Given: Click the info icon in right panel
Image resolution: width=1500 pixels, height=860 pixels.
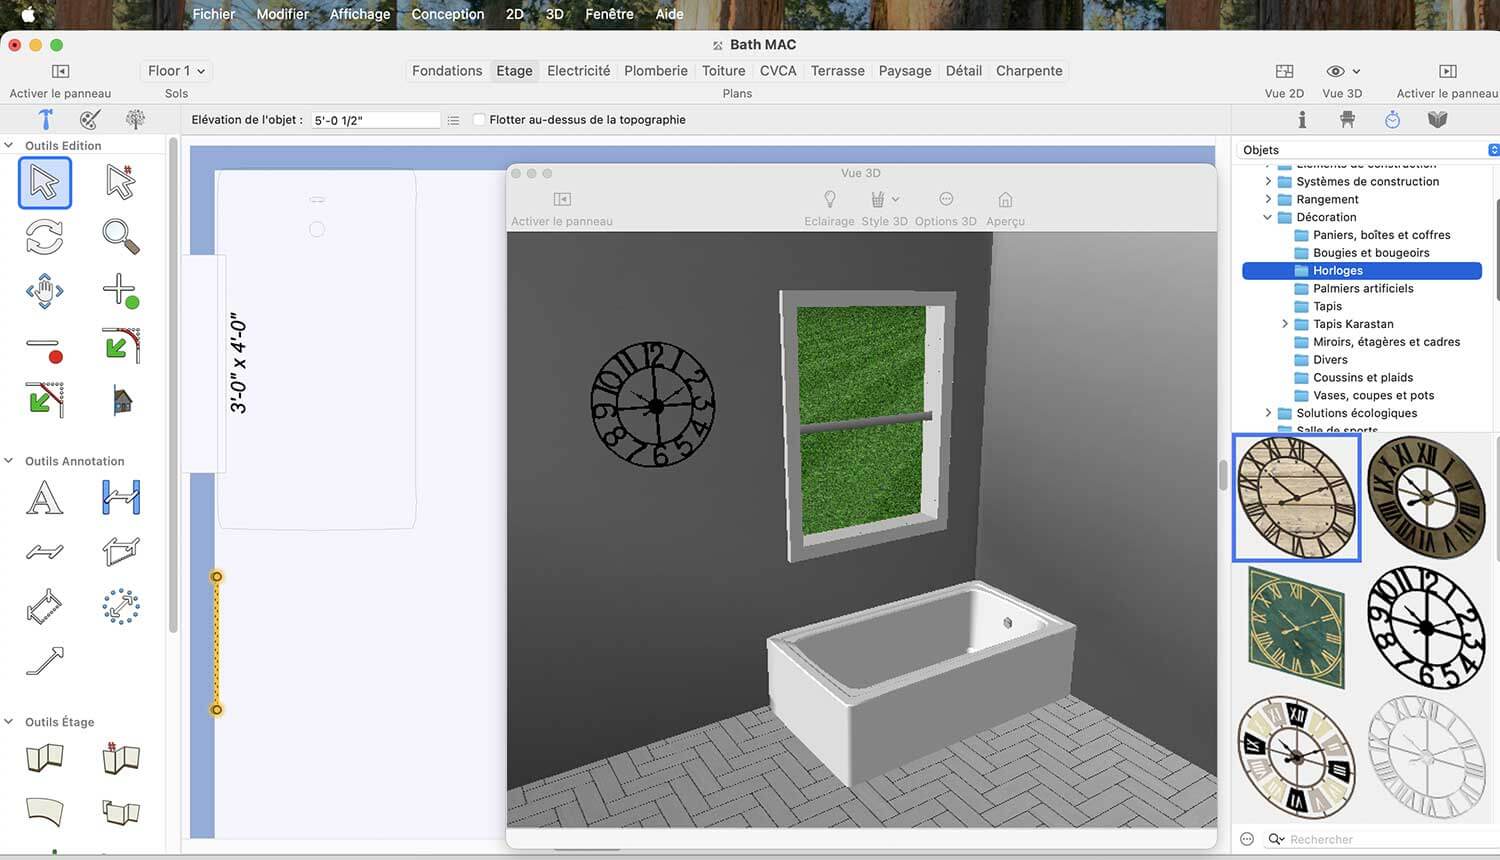Looking at the screenshot, I should 1302,120.
